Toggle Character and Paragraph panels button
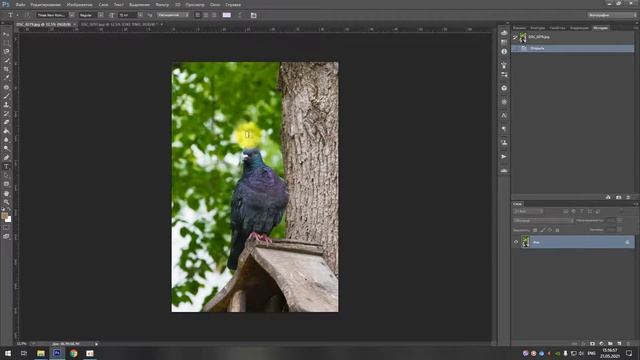 tap(253, 15)
